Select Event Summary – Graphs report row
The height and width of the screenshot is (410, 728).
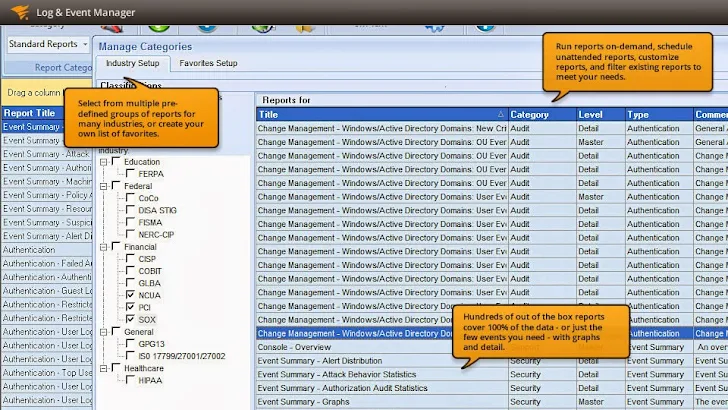(x=382, y=402)
